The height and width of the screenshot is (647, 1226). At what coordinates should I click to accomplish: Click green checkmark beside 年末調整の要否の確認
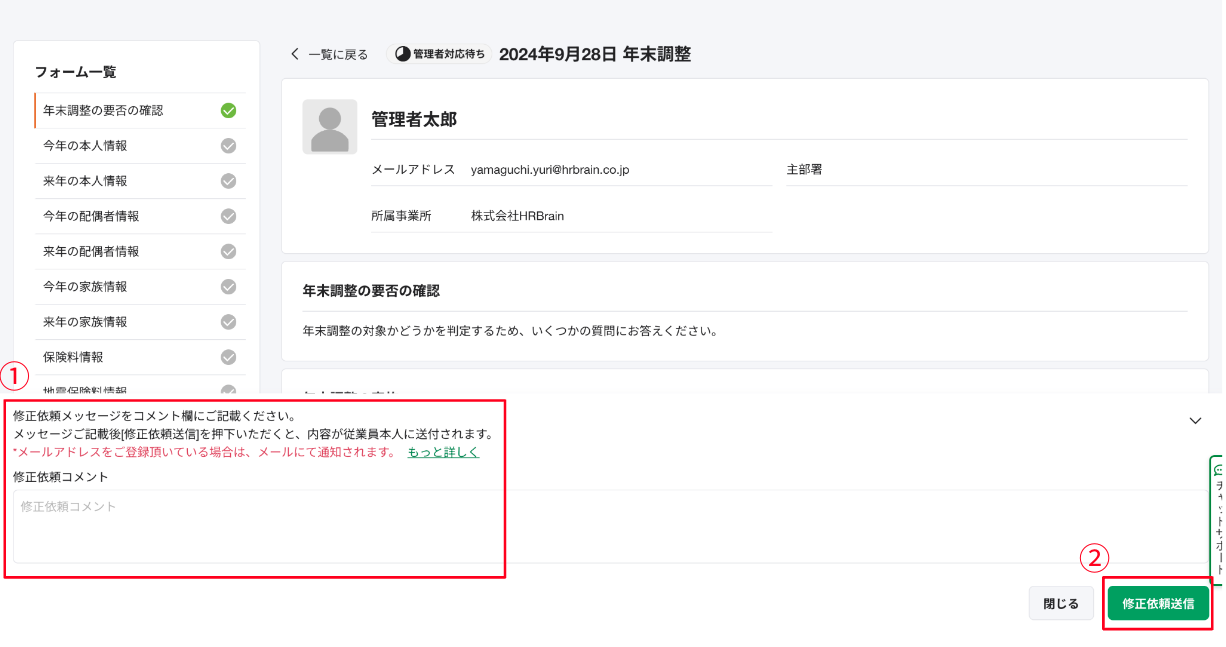[228, 110]
